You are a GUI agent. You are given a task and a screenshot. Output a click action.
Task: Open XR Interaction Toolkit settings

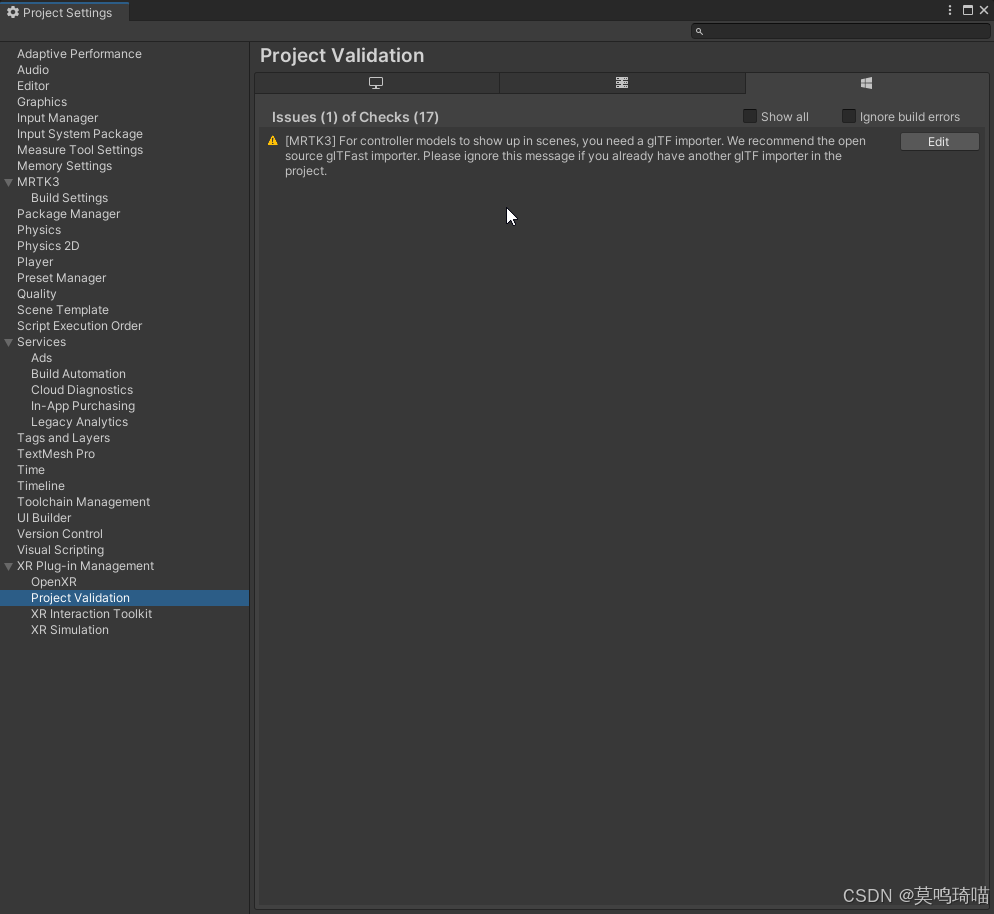pos(91,614)
